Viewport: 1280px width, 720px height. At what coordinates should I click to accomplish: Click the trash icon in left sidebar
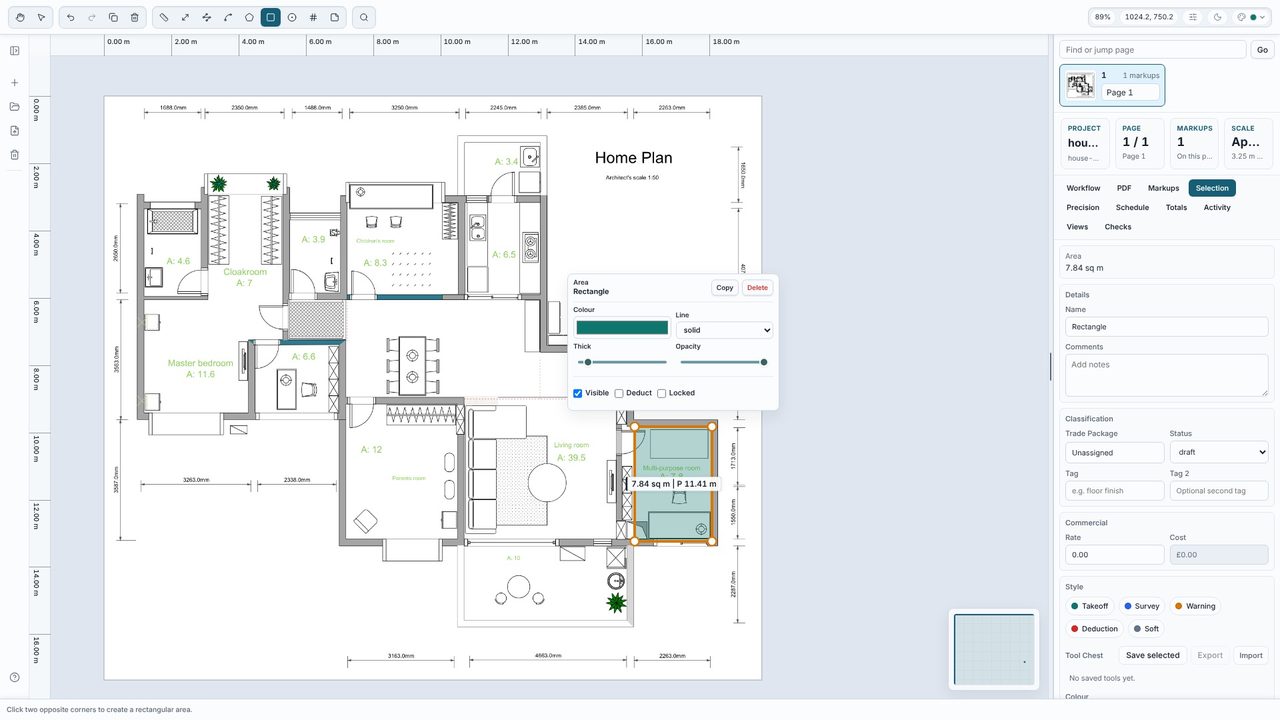click(15, 155)
